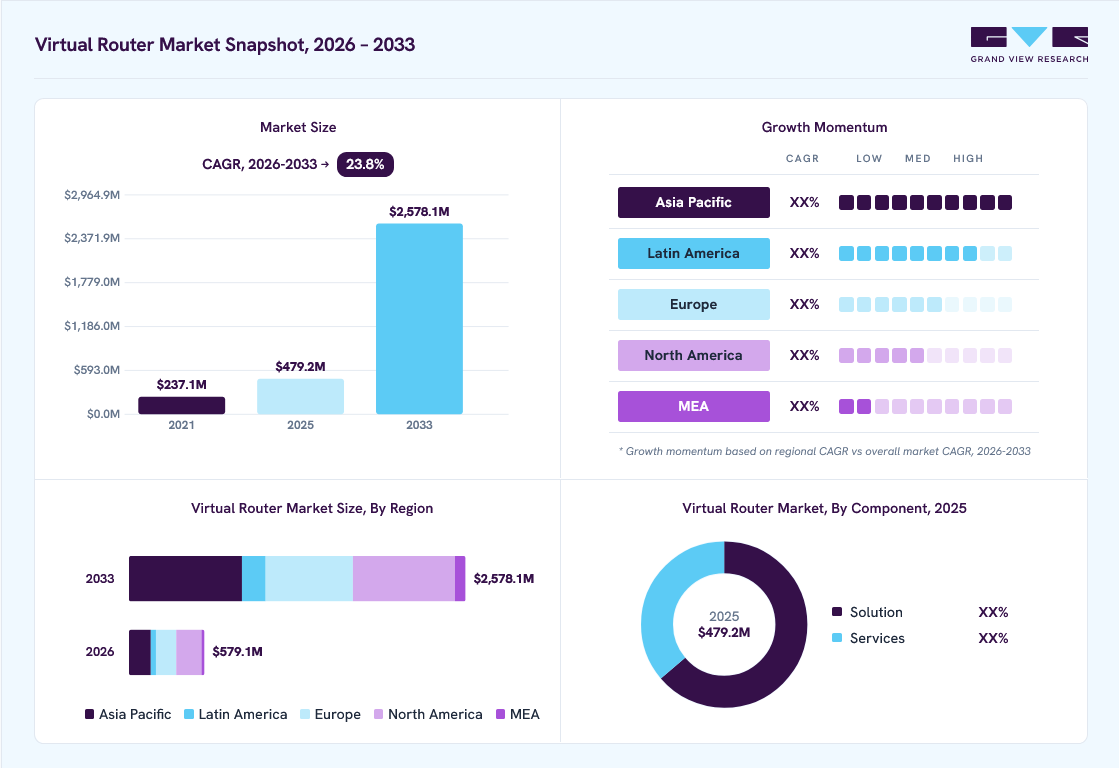Click the Services legend swatch
1120x768 pixels.
837,637
